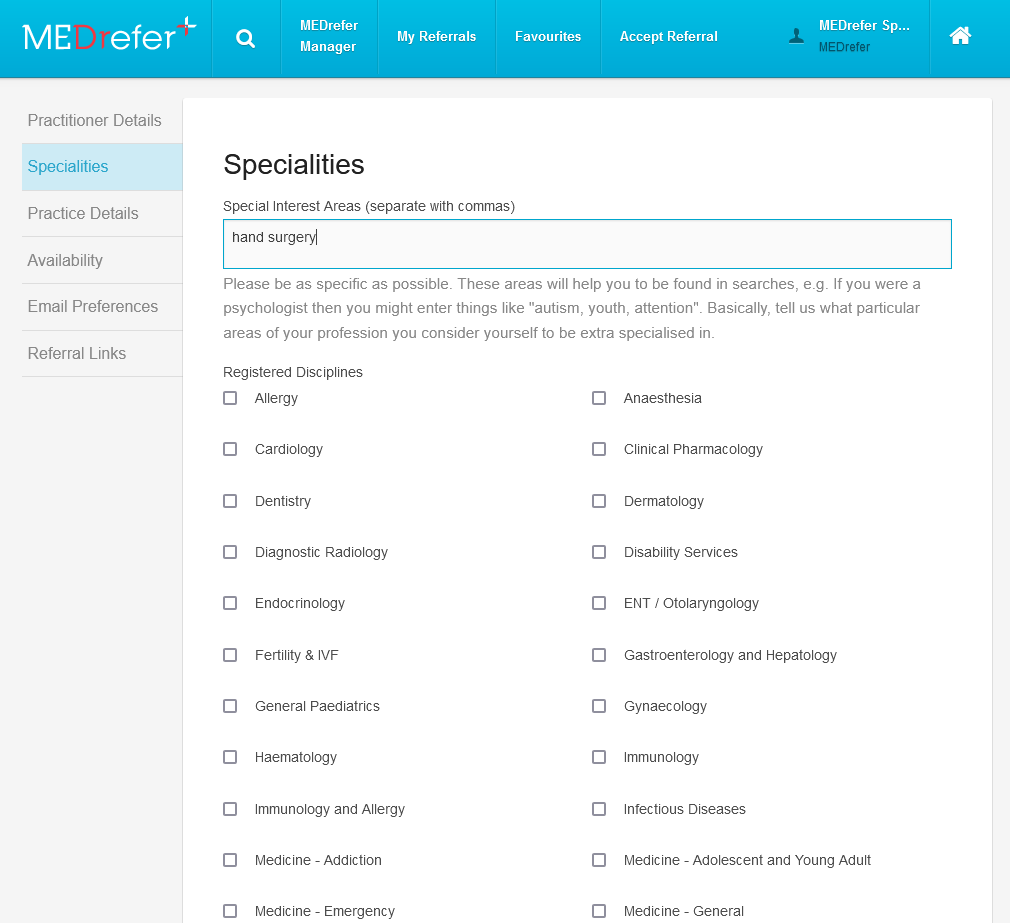Open My Referrals in top navigation

pos(436,37)
